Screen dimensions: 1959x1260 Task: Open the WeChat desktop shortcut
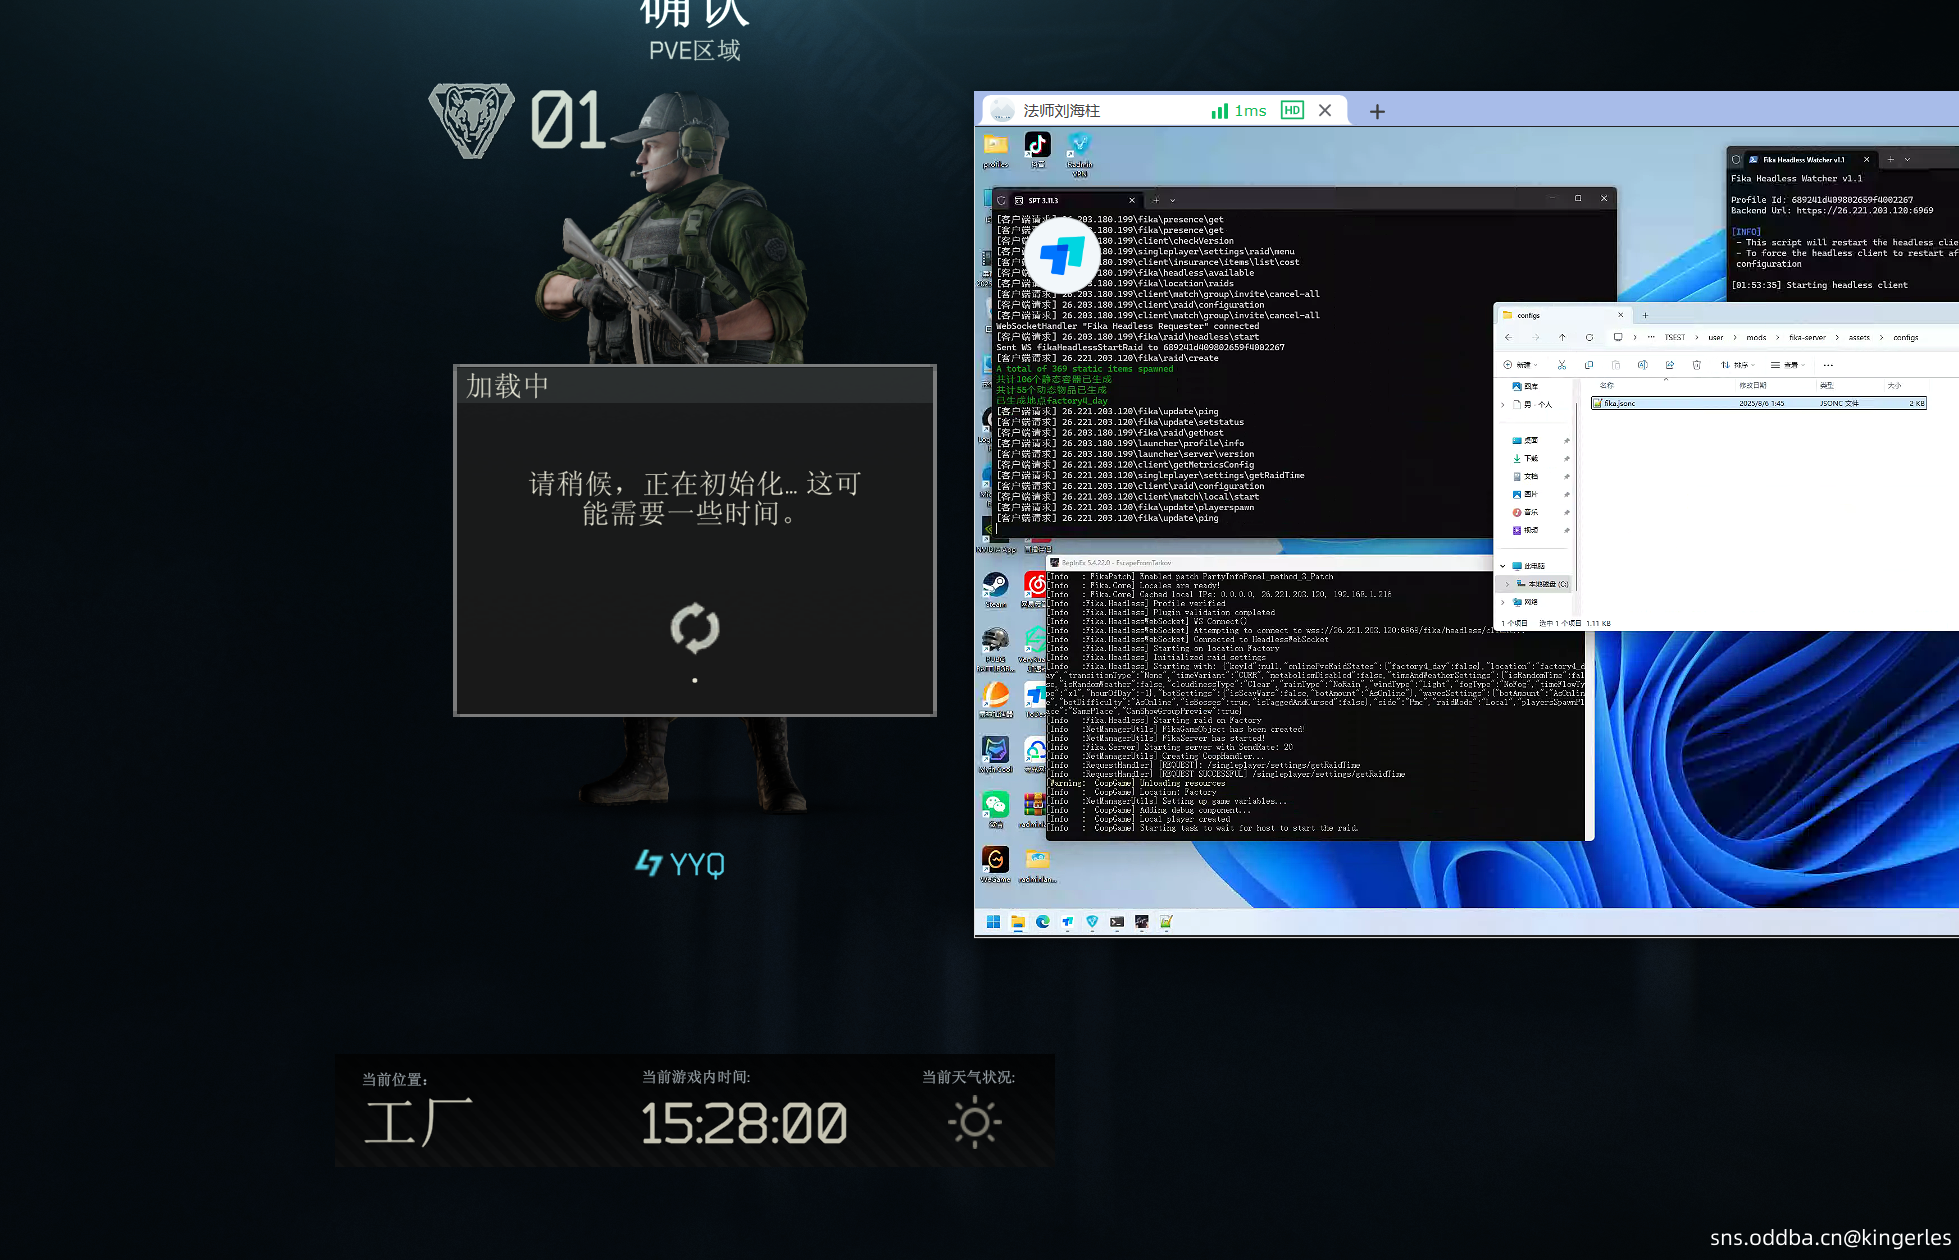[x=995, y=809]
